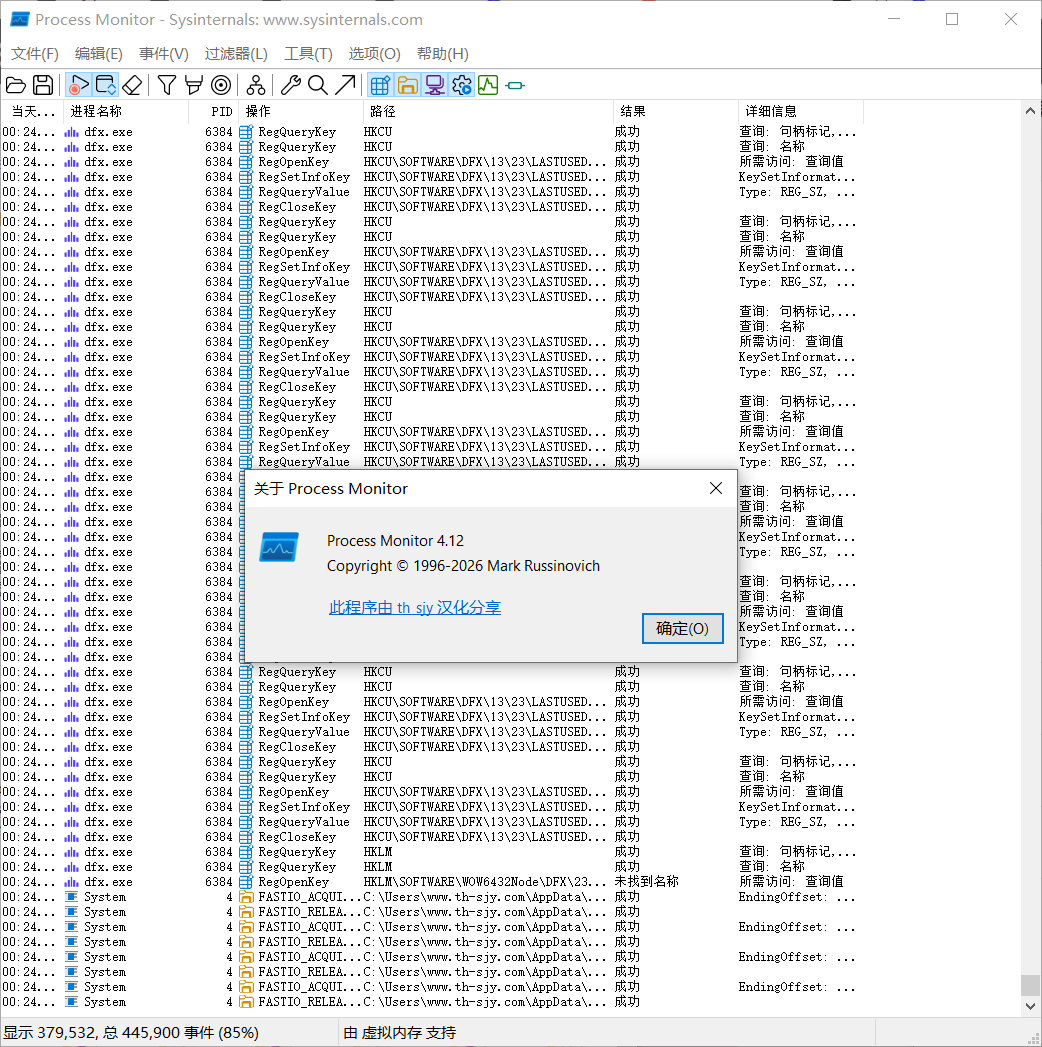Close the 关于 Process Monitor dialog
Screen dimensions: 1042x1047
716,488
